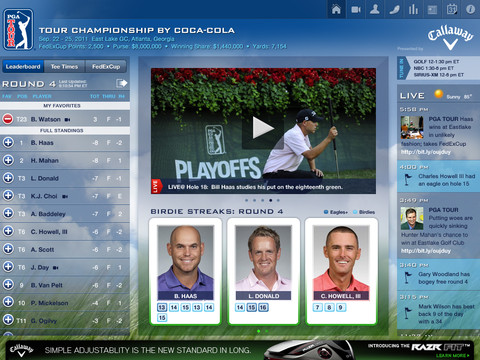Tap hole 7 on C. Howell card

tap(318, 307)
